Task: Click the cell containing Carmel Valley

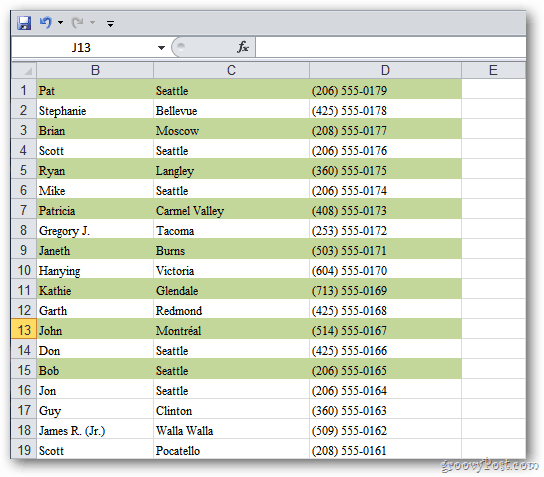Action: pos(231,210)
